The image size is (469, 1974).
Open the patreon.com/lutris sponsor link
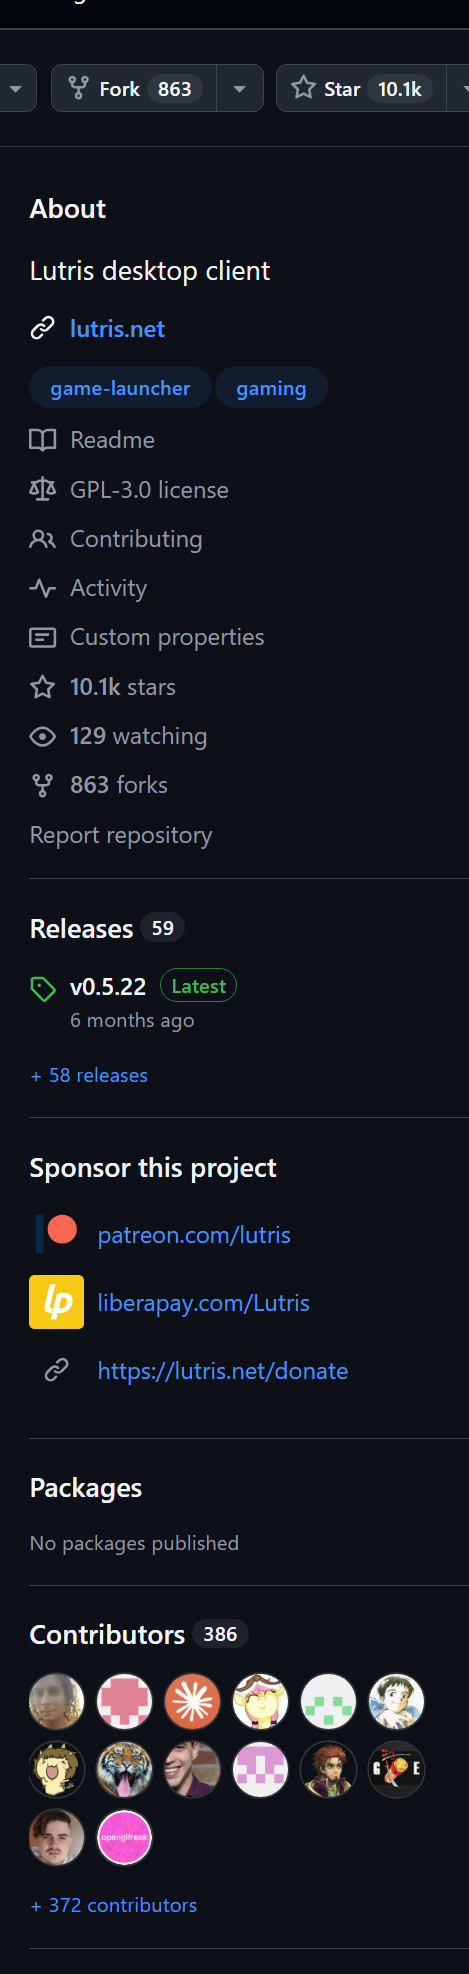pos(194,1235)
